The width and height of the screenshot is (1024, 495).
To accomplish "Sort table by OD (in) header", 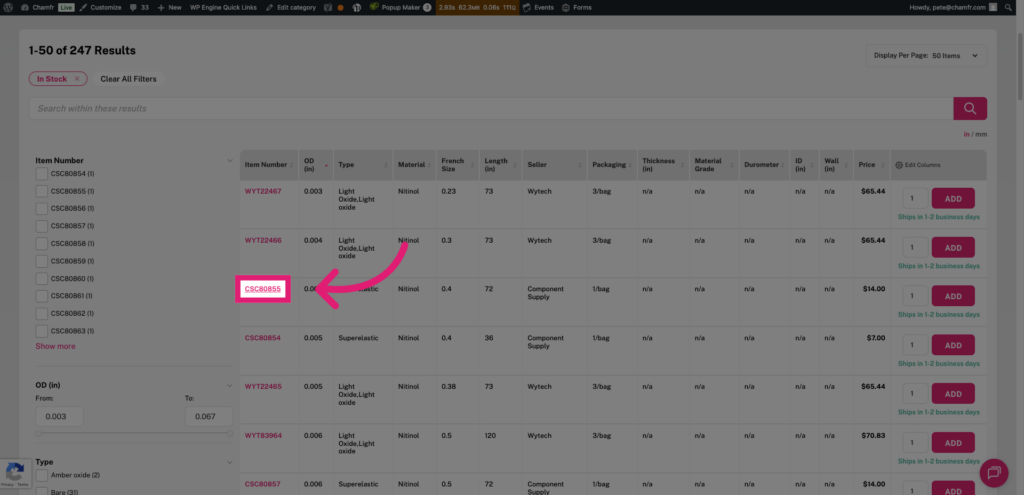I will point(316,165).
